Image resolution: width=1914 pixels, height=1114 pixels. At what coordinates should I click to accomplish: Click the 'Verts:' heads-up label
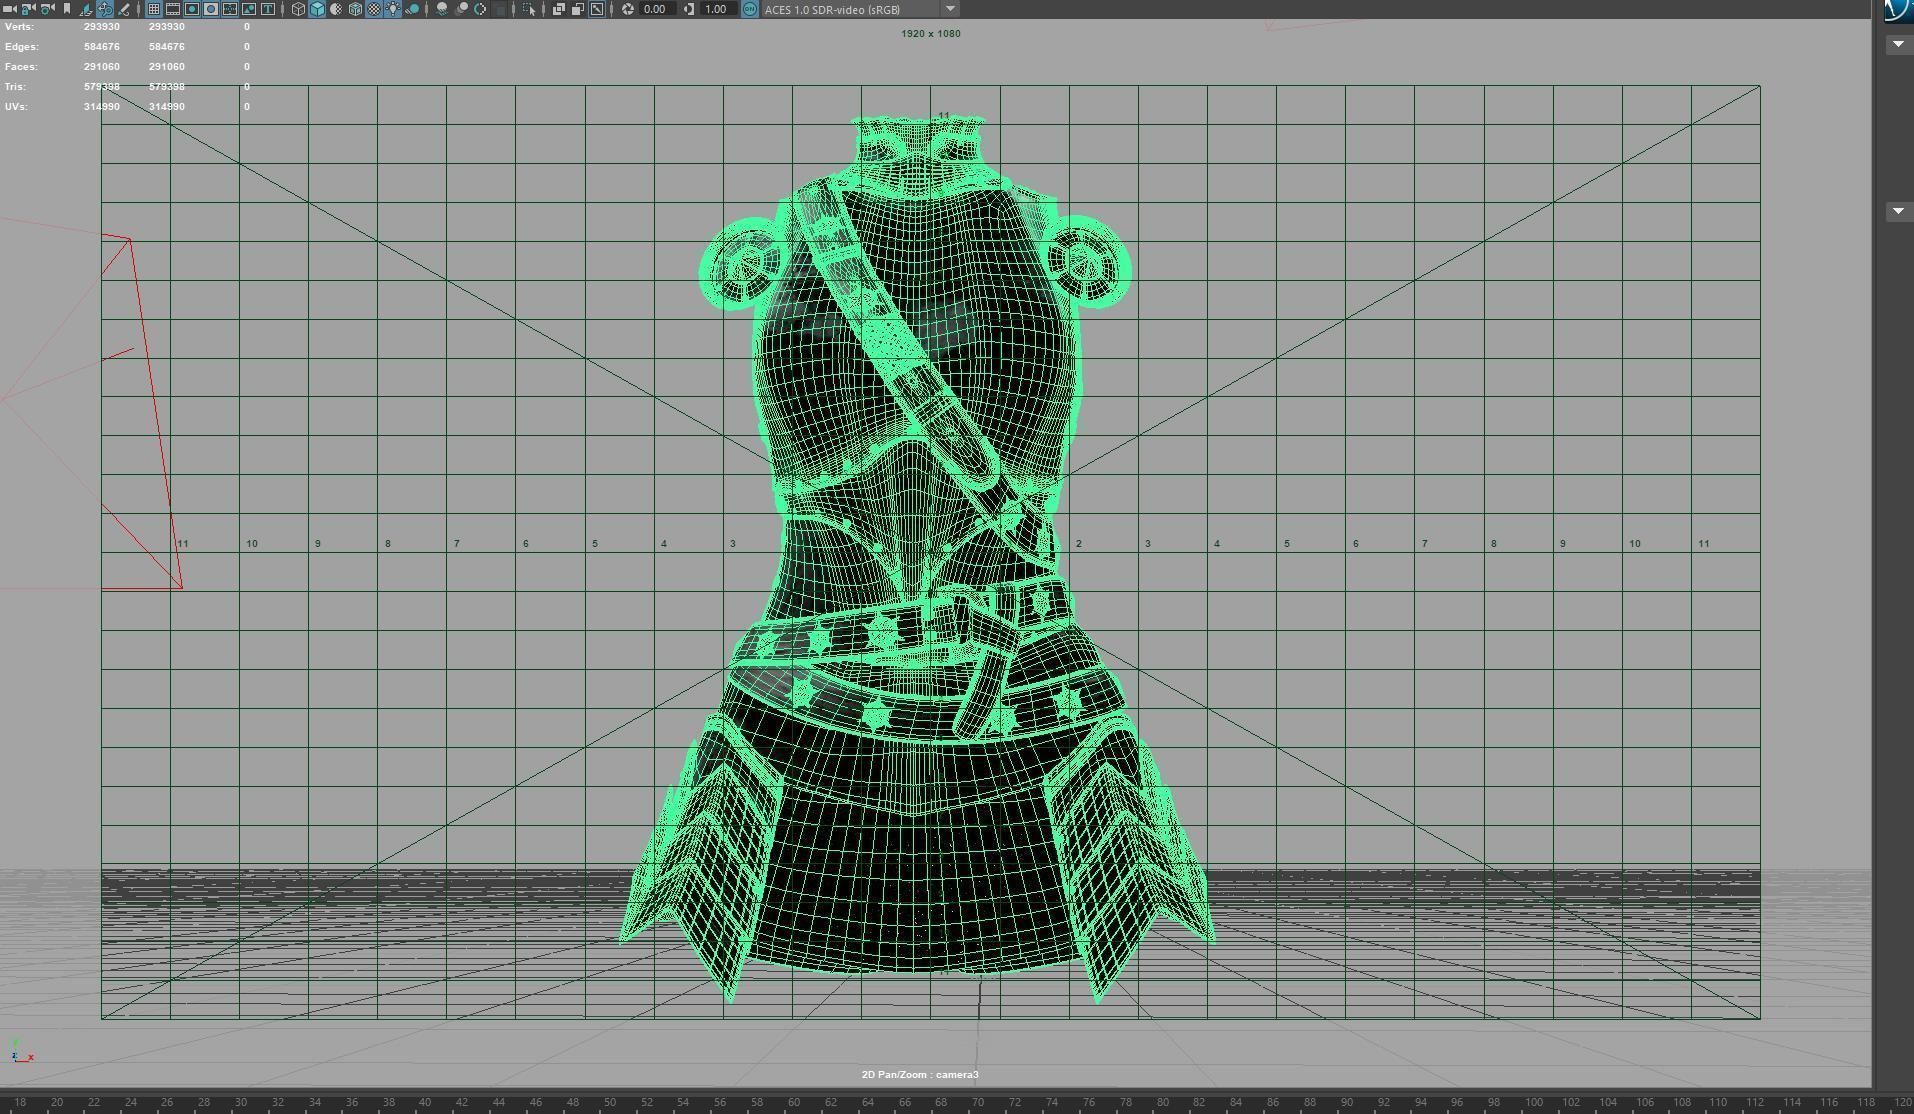(x=19, y=27)
